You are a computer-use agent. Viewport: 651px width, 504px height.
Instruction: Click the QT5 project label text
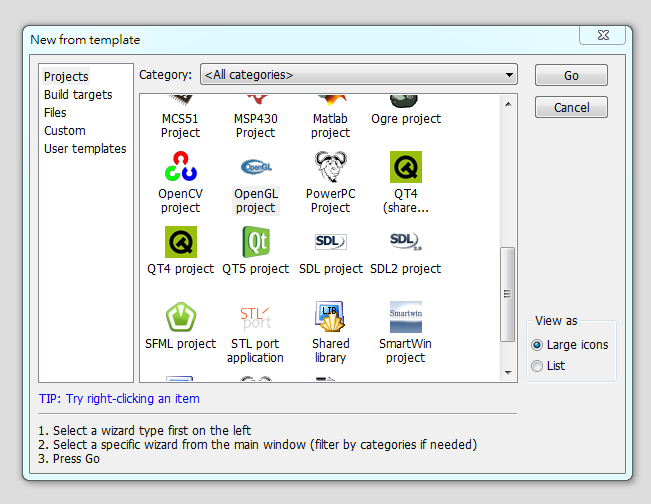point(255,269)
